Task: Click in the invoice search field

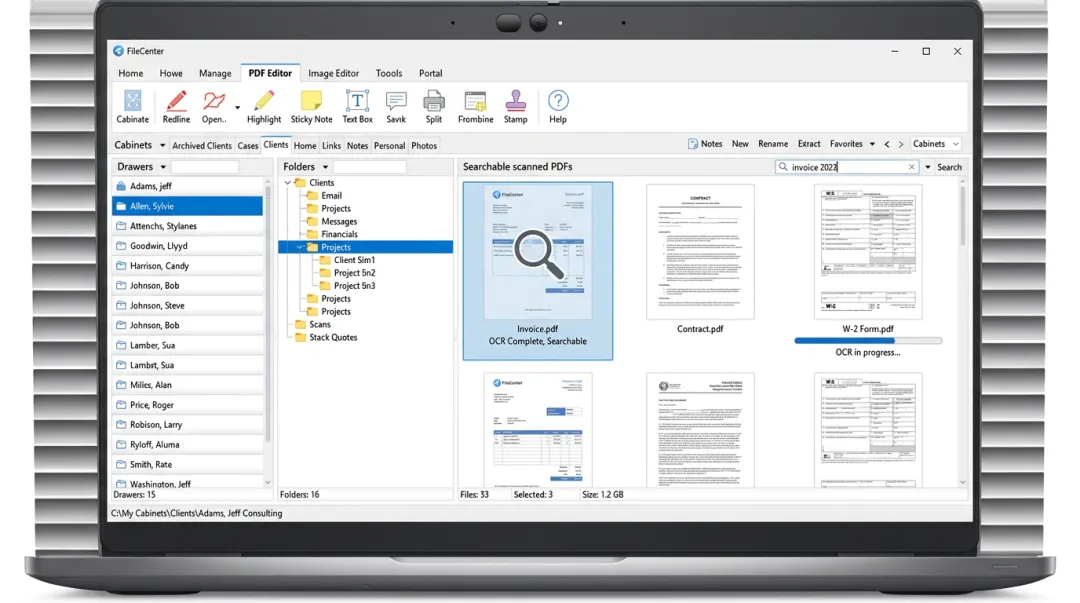Action: [847, 167]
